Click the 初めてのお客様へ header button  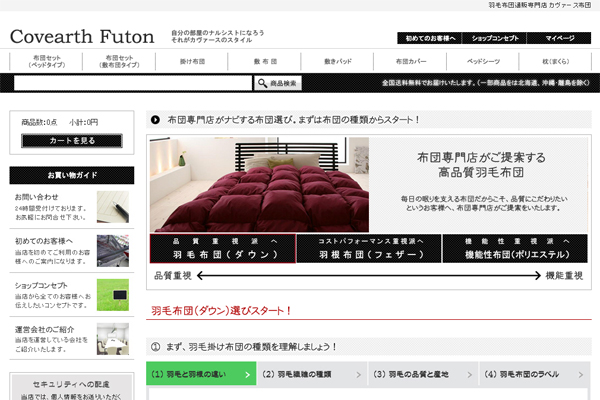(431, 38)
